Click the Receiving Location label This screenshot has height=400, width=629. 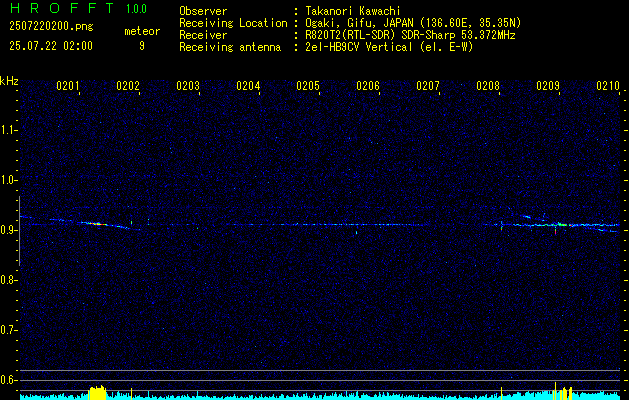tap(233, 23)
